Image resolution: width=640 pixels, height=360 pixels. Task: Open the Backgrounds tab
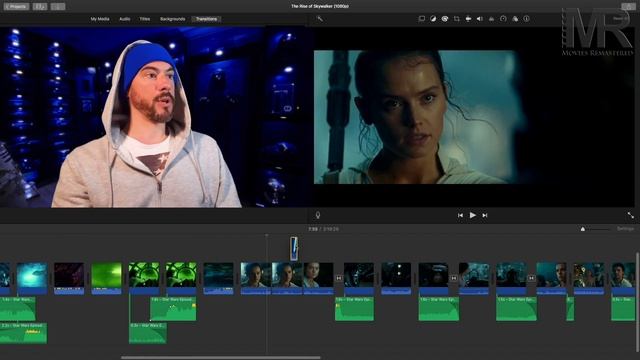click(173, 19)
